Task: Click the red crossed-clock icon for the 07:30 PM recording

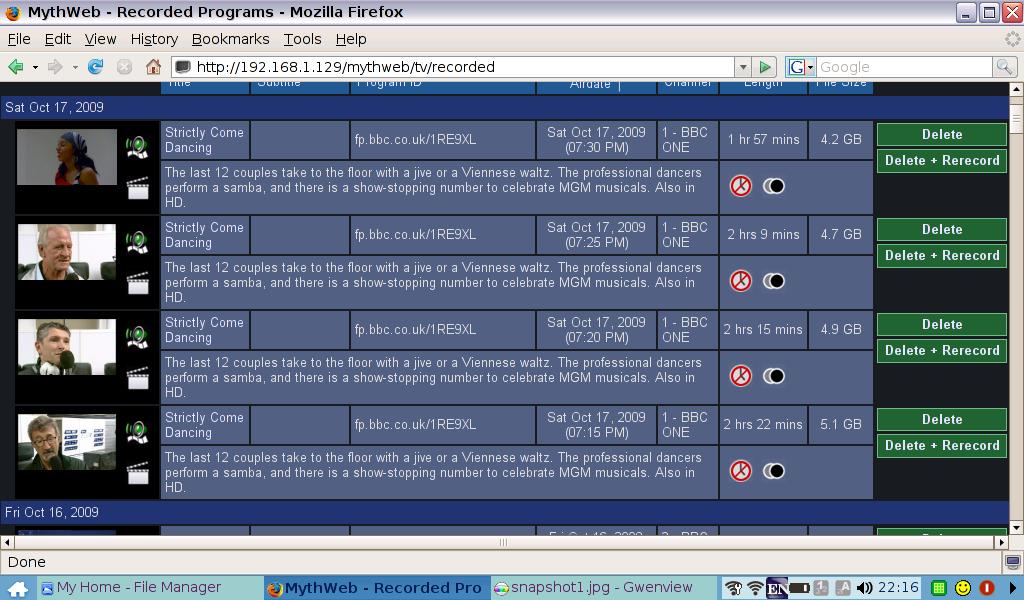Action: [x=740, y=186]
